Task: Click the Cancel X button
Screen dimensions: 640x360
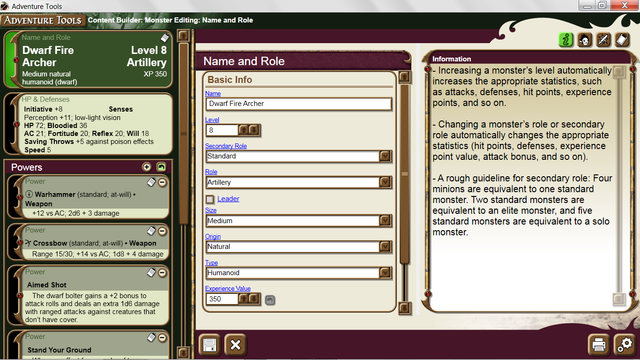Action: 236,345
